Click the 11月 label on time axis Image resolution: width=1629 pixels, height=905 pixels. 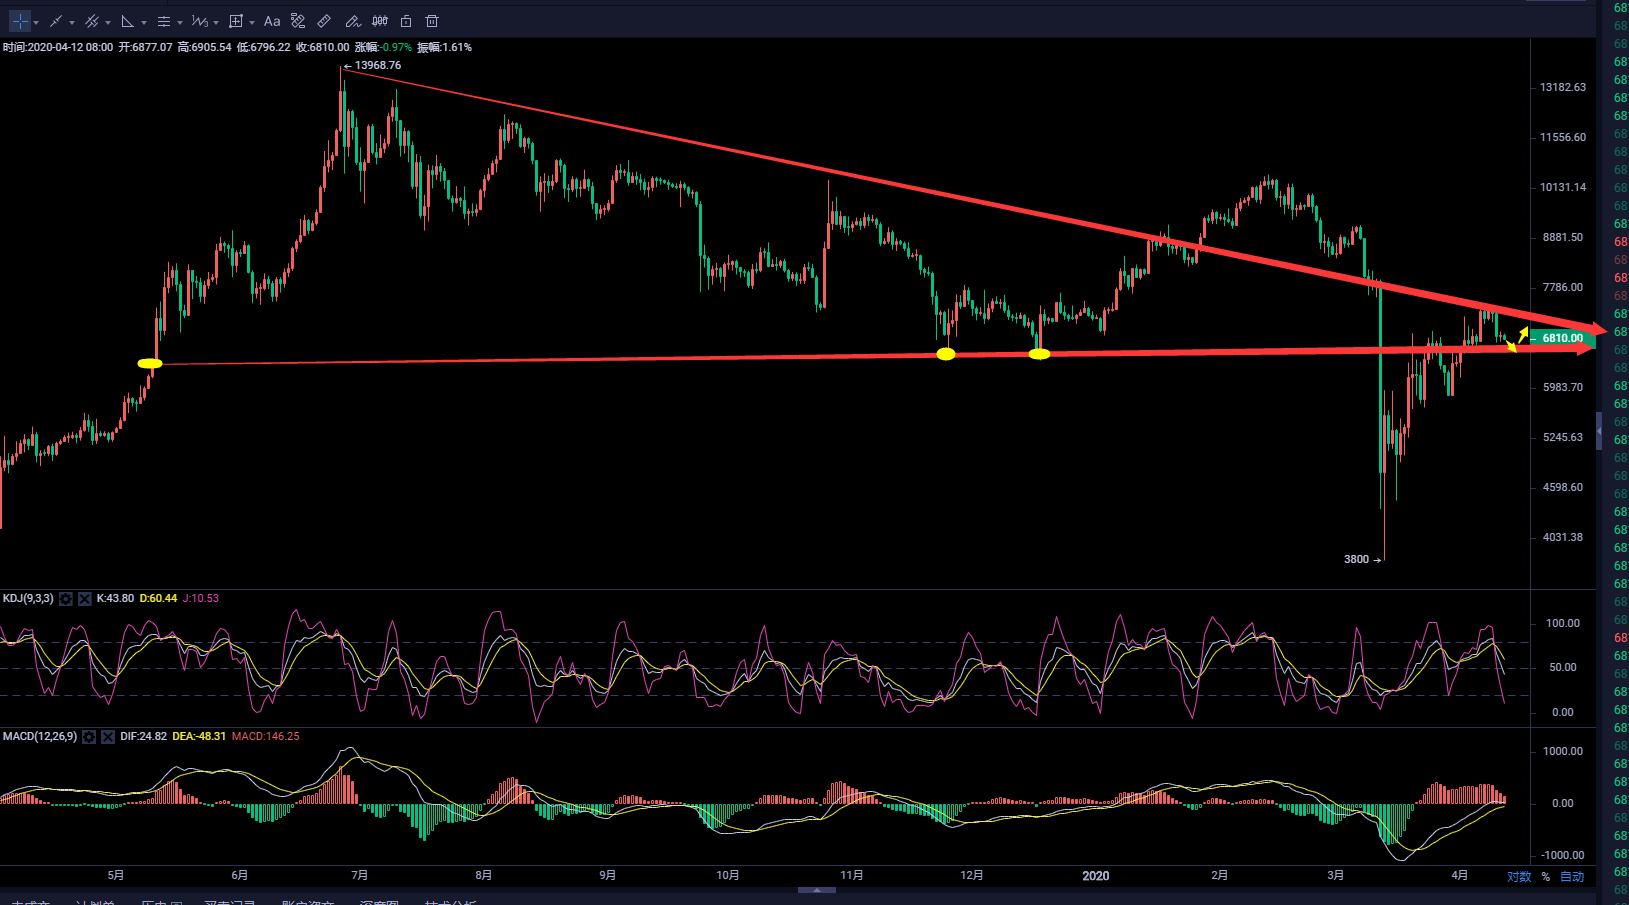click(x=852, y=876)
